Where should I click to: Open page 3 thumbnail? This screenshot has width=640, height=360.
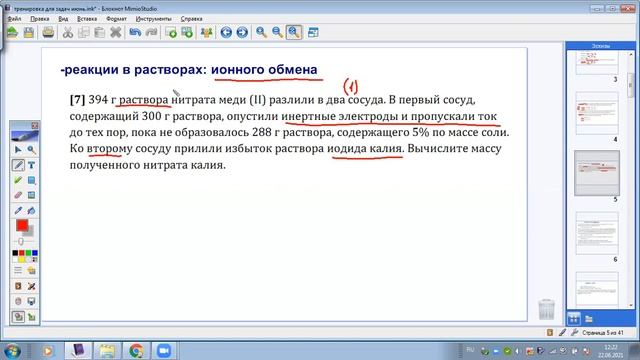597,63
